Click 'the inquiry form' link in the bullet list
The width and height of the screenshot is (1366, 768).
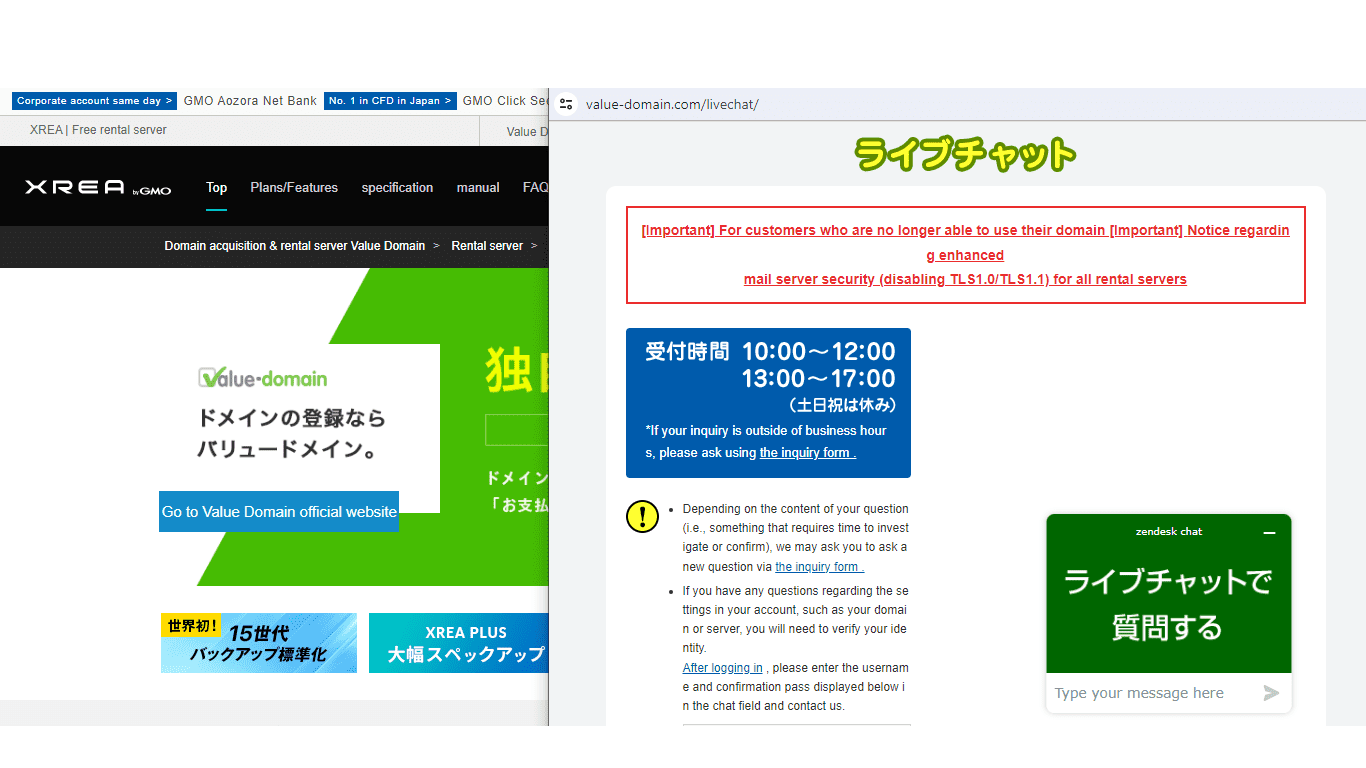click(x=820, y=567)
